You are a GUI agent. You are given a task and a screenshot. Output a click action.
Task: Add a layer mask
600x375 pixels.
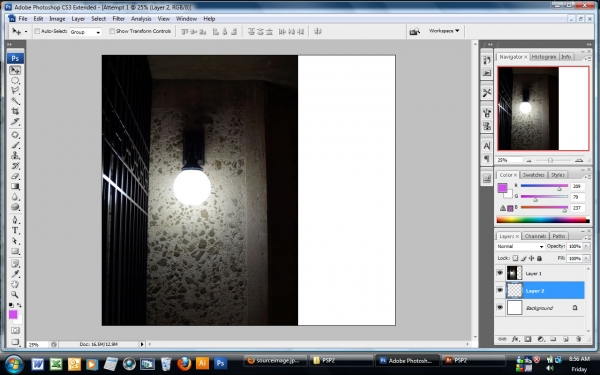pyautogui.click(x=528, y=339)
